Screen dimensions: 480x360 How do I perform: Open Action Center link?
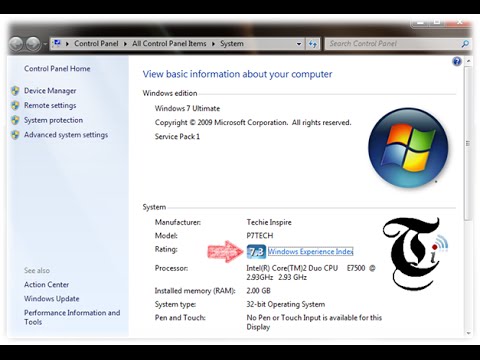coord(46,285)
